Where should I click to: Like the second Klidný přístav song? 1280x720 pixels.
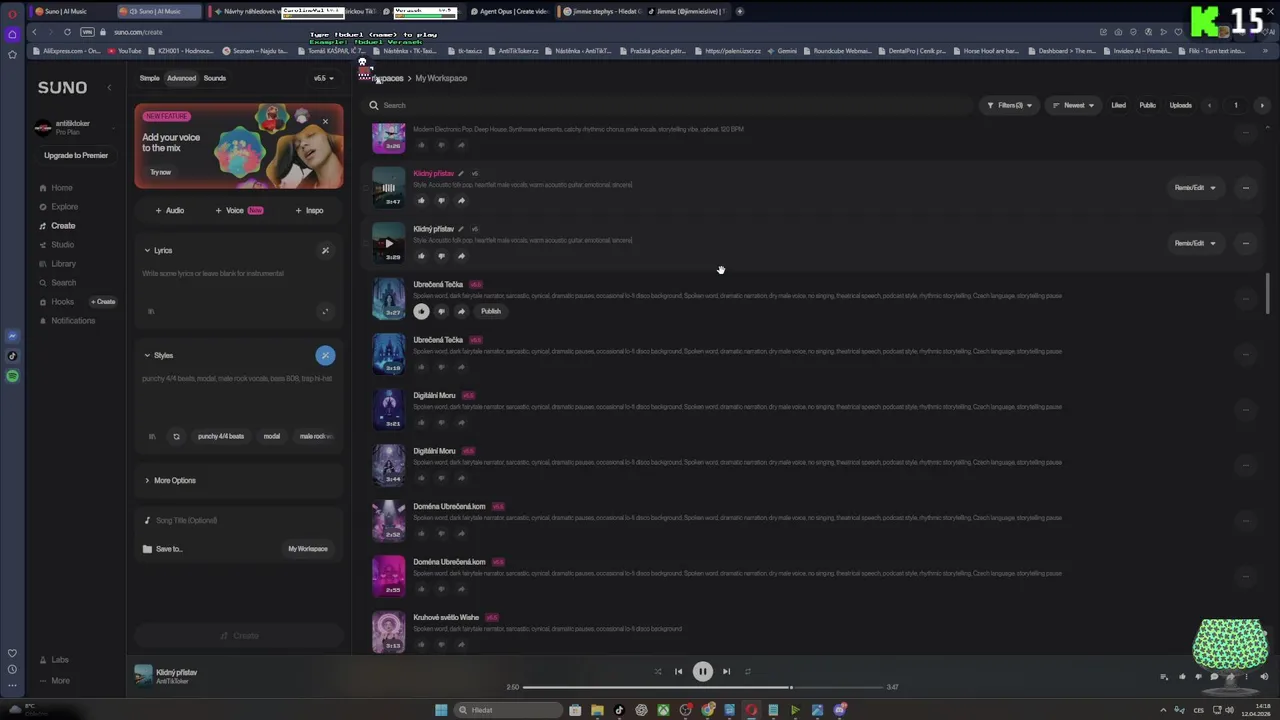click(x=421, y=256)
